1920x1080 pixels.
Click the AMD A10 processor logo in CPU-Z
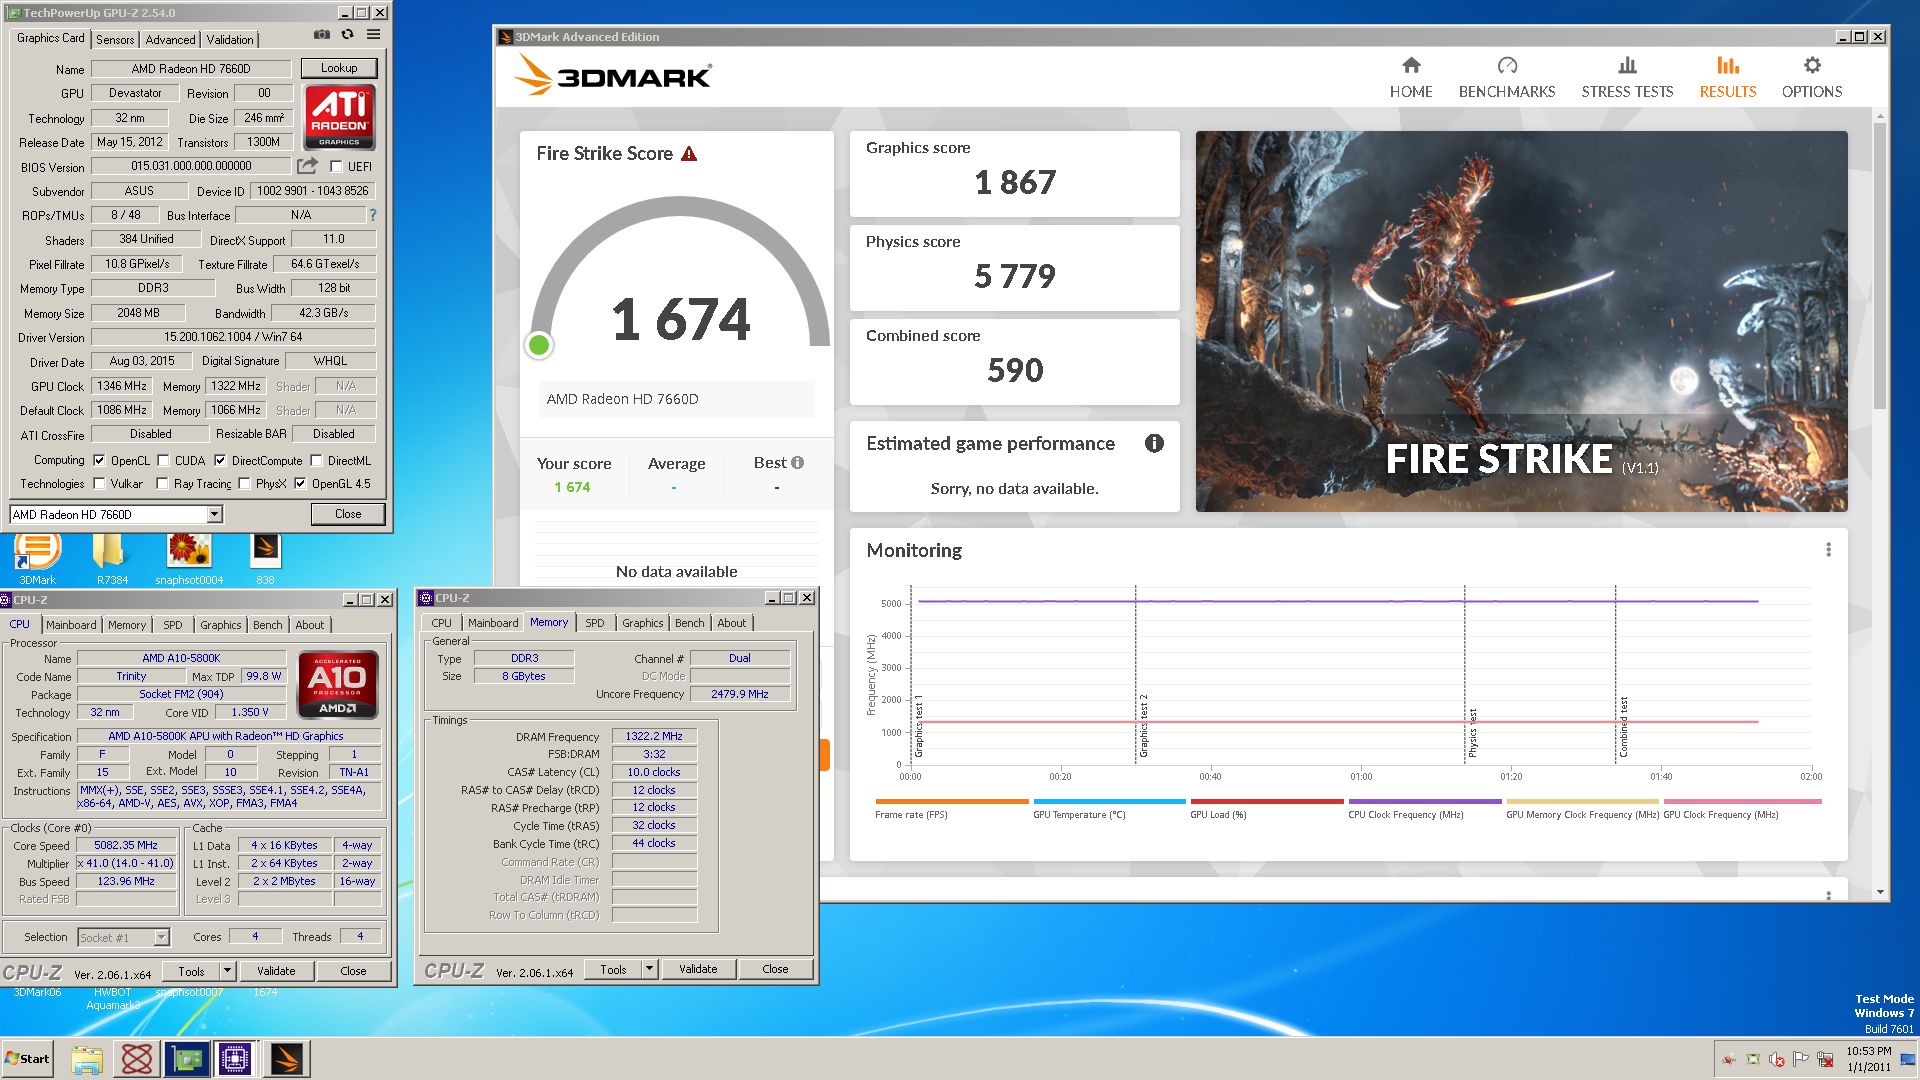pyautogui.click(x=338, y=685)
